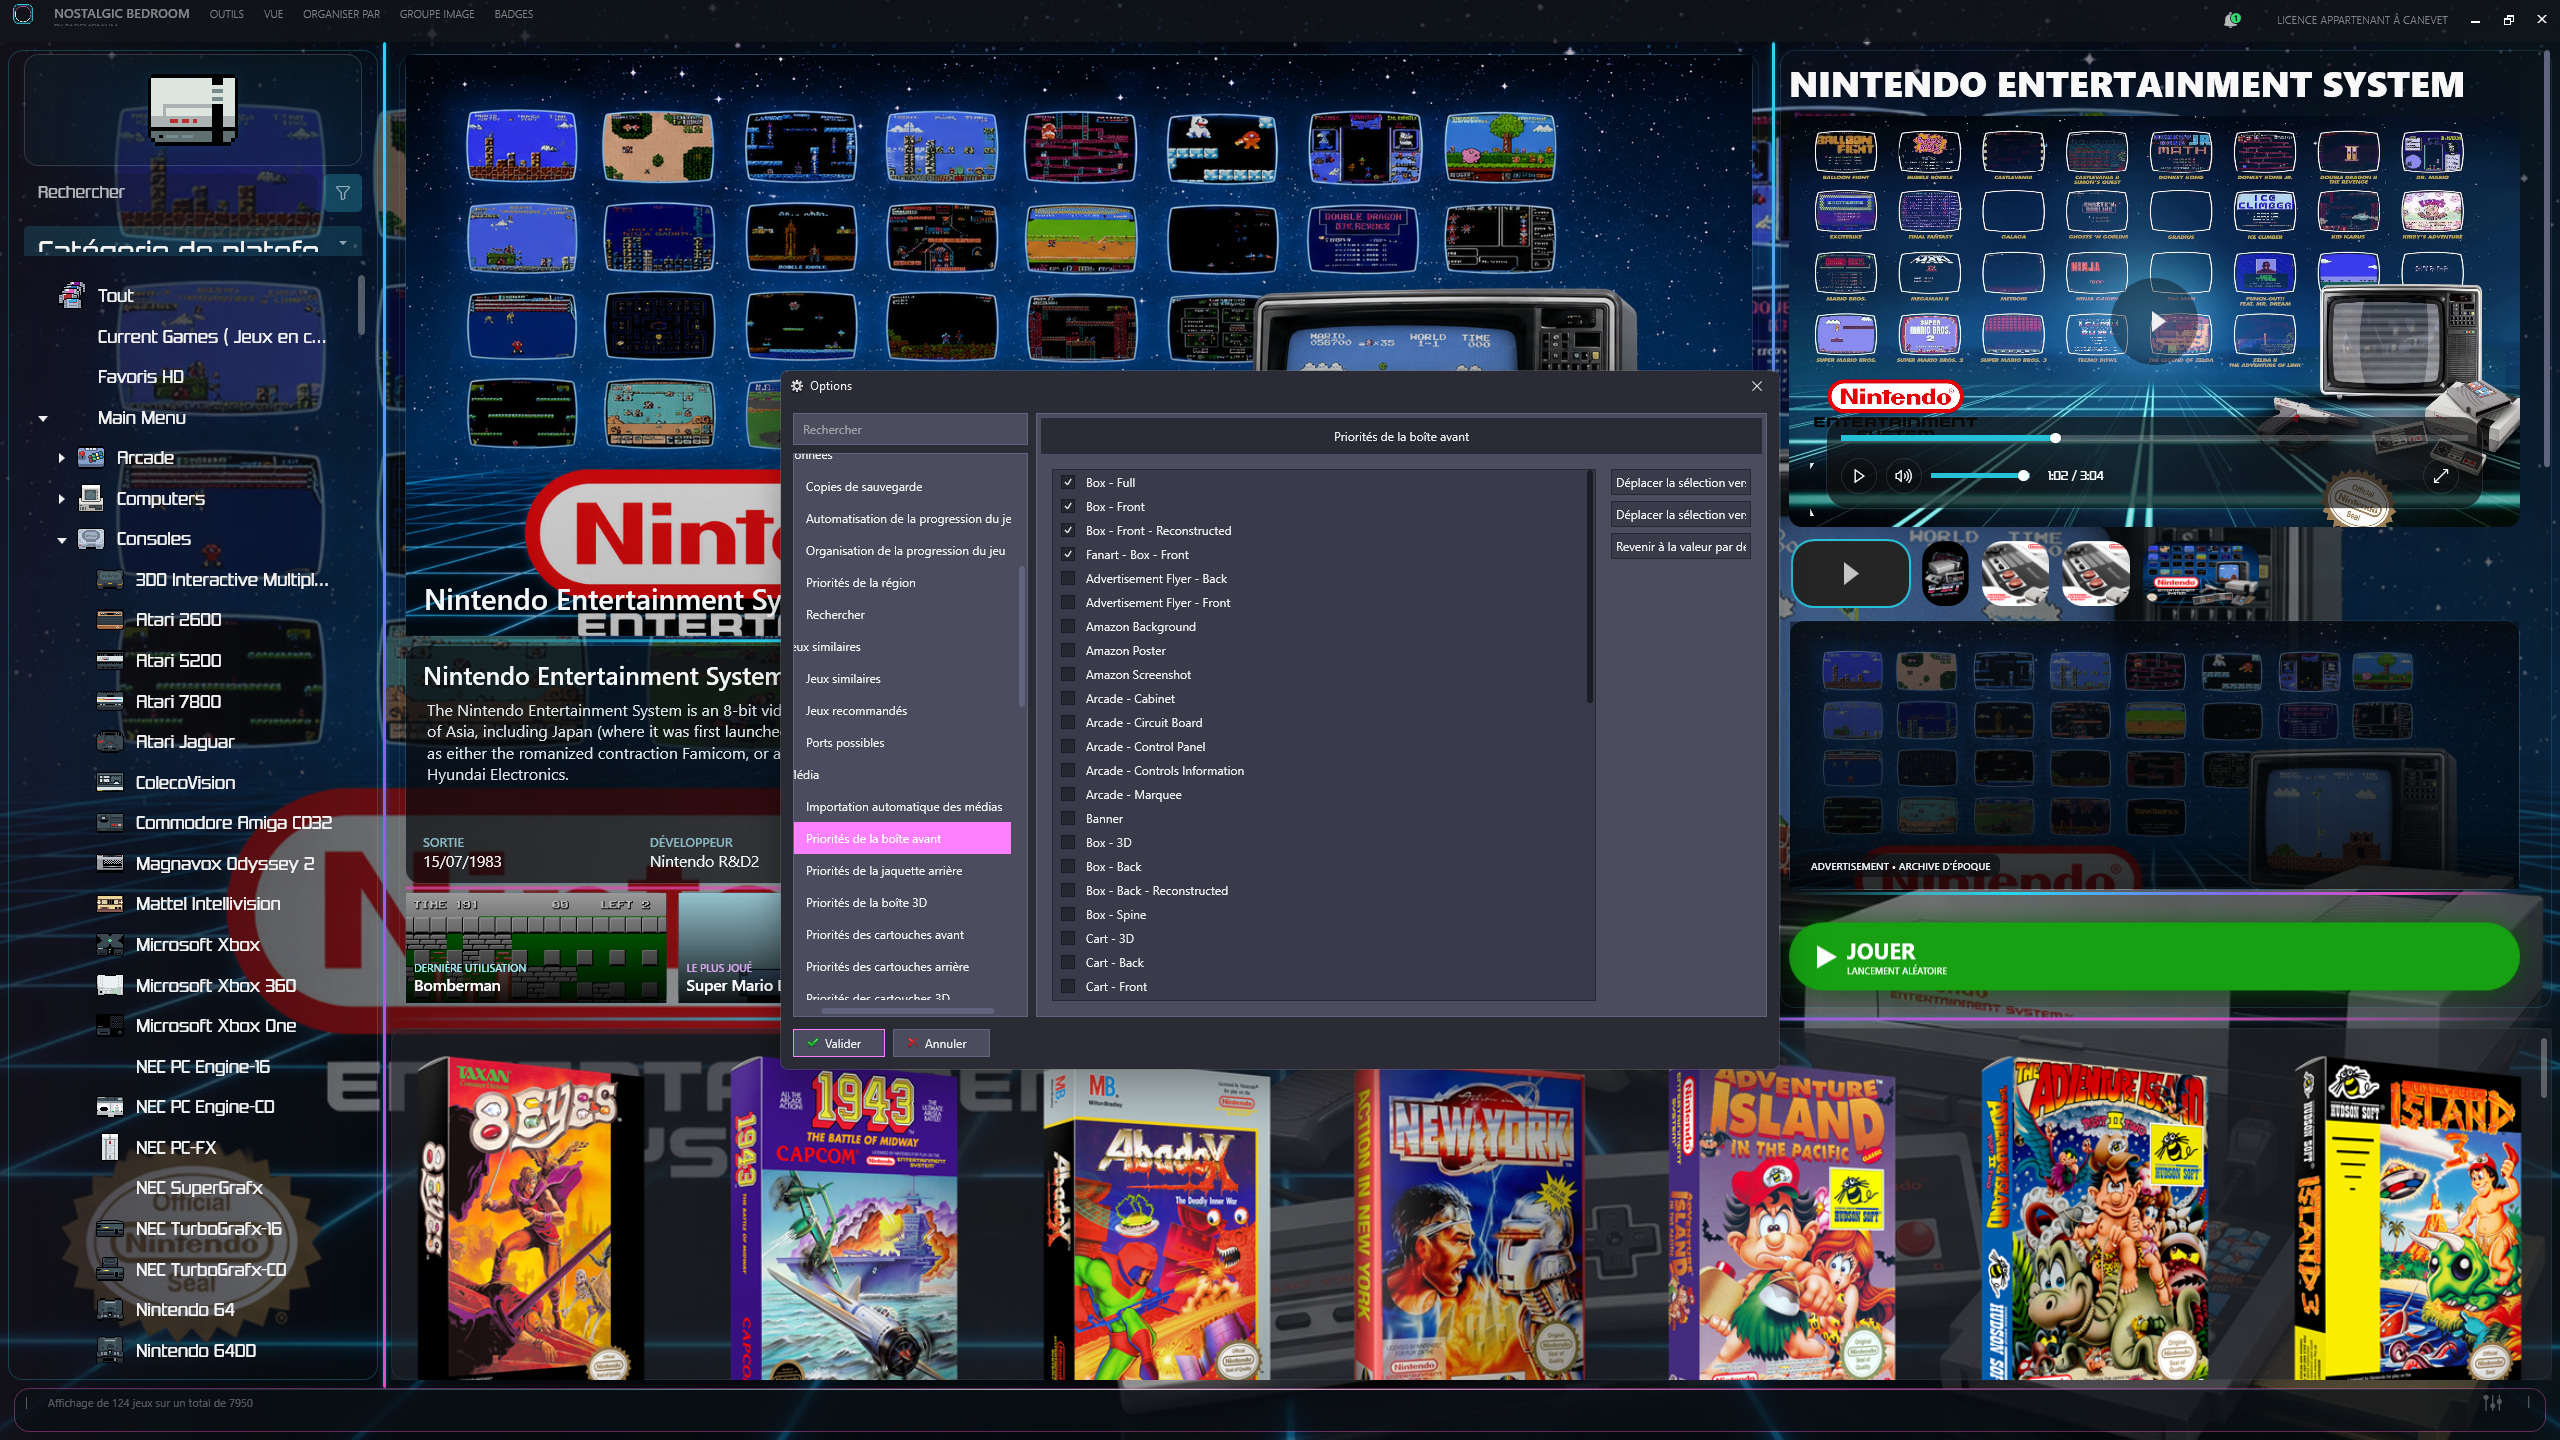Collapse the Main Menu tree arrow

[x=43, y=419]
